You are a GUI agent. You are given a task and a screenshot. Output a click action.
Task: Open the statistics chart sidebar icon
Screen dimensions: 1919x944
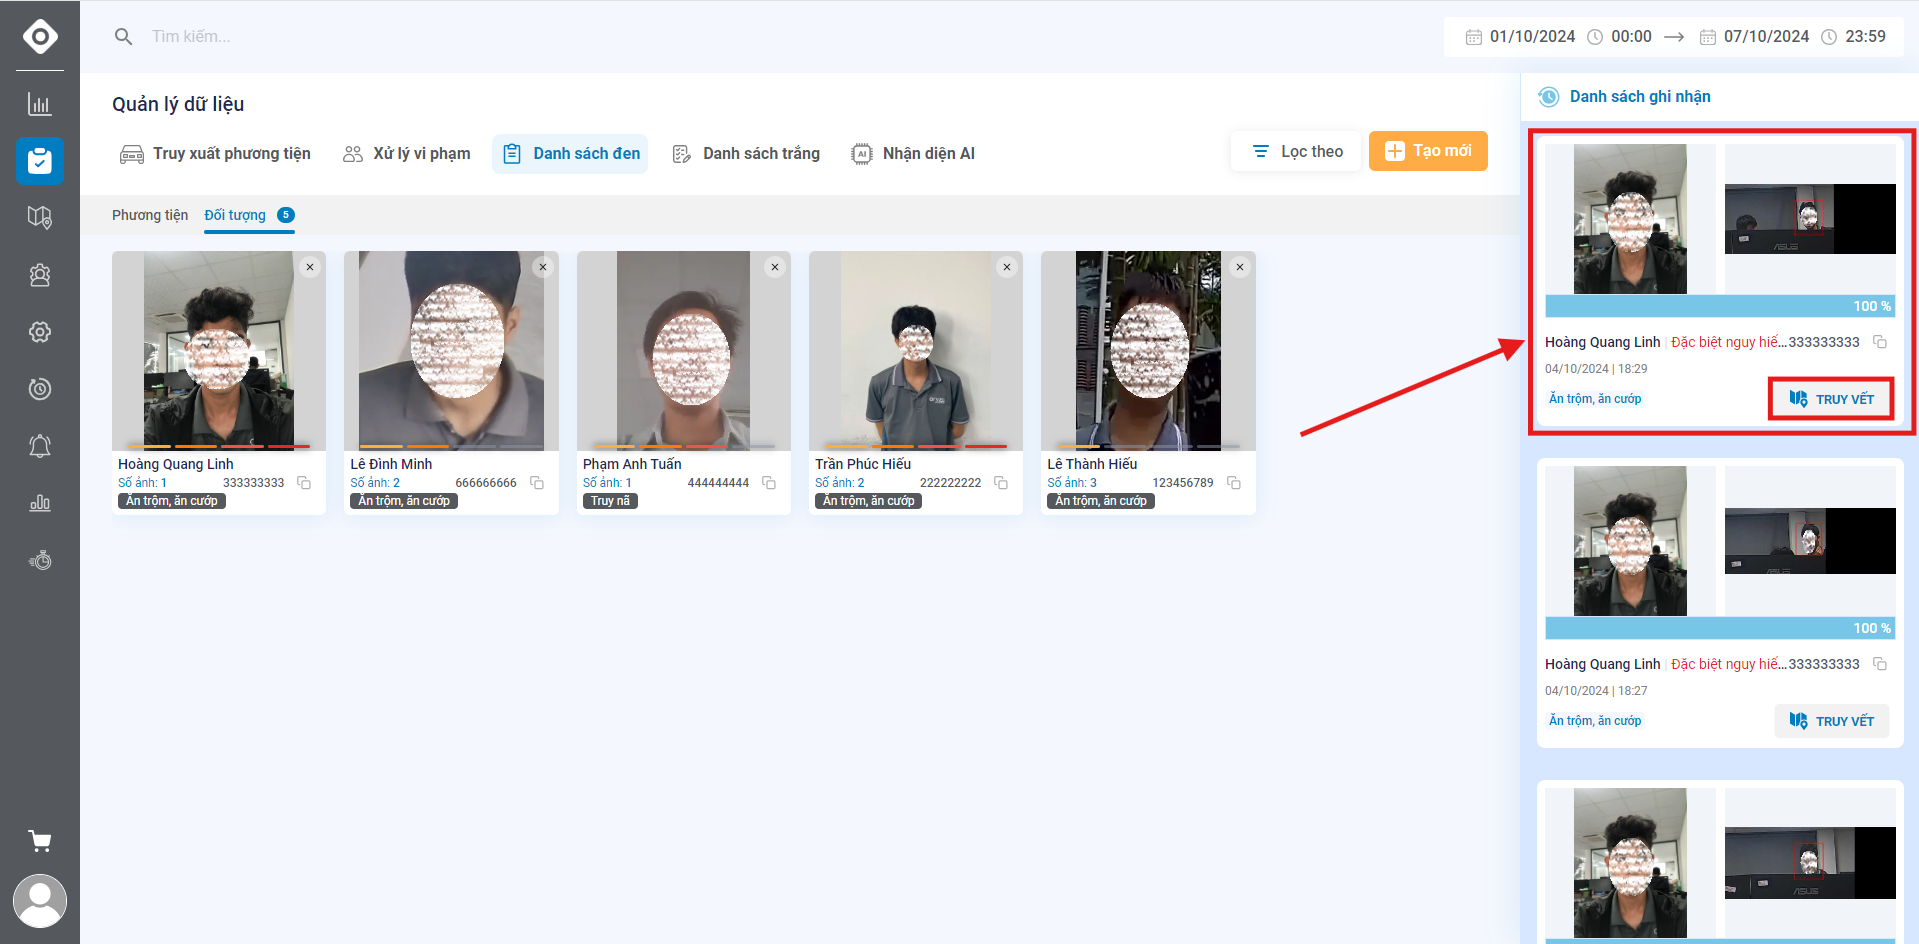(40, 104)
